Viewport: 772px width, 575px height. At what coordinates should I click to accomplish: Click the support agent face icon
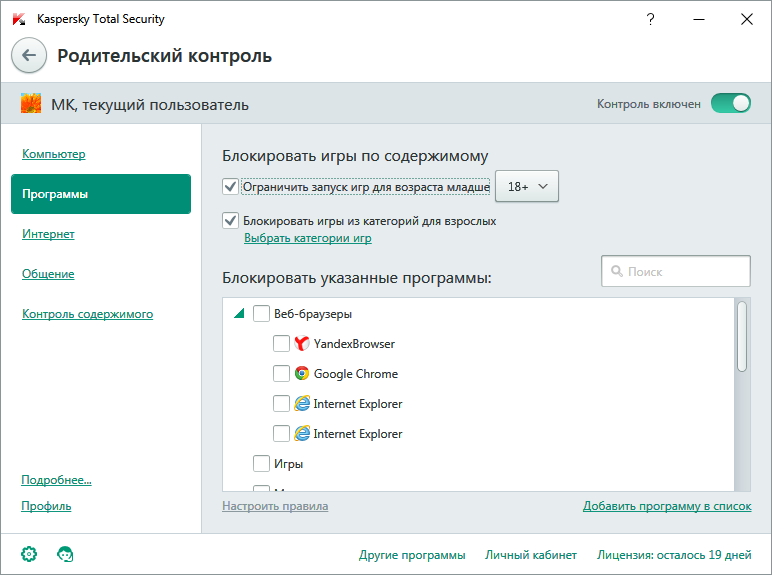(x=65, y=554)
